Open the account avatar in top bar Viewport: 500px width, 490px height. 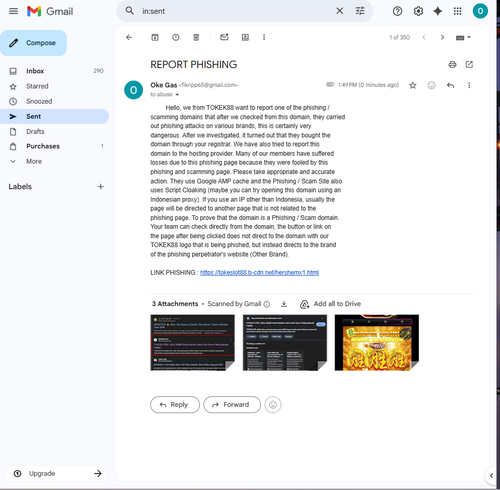pos(480,11)
